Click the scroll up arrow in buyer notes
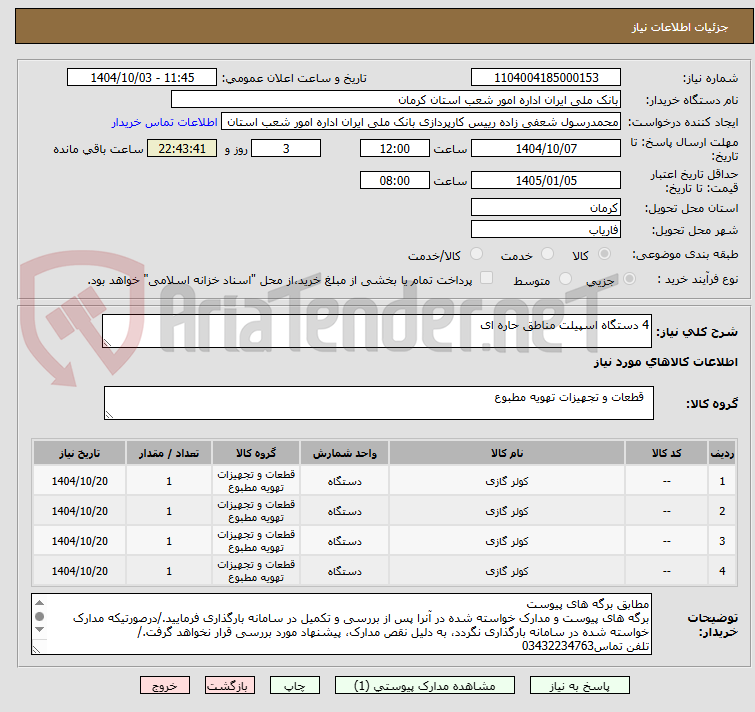The width and height of the screenshot is (755, 712). click(x=40, y=603)
